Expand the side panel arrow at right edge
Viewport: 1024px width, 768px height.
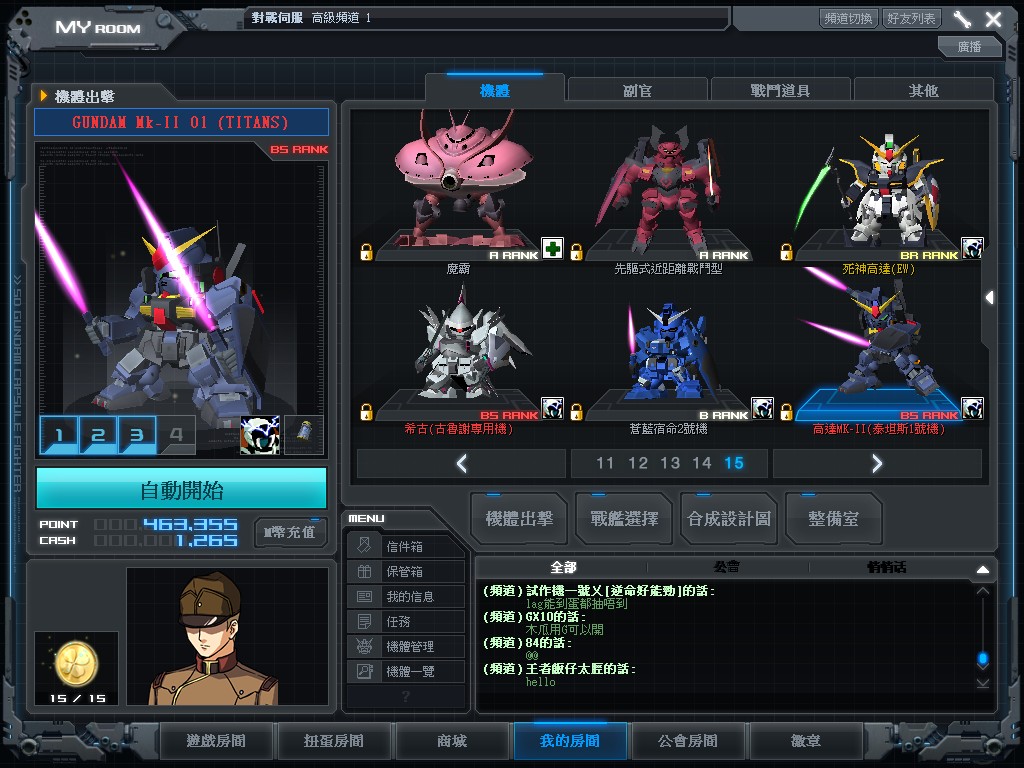(x=990, y=298)
